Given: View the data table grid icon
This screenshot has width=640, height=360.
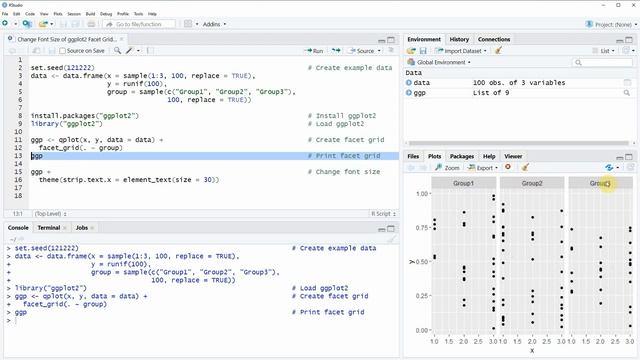Looking at the screenshot, I should 627,82.
